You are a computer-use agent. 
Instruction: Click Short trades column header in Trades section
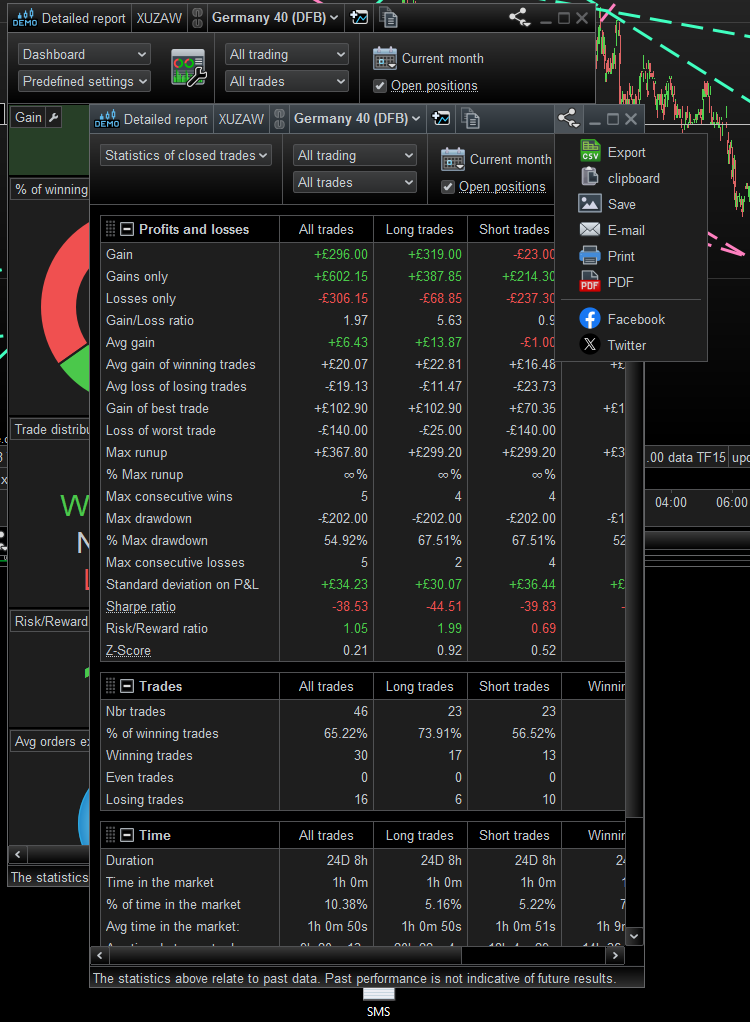(514, 686)
